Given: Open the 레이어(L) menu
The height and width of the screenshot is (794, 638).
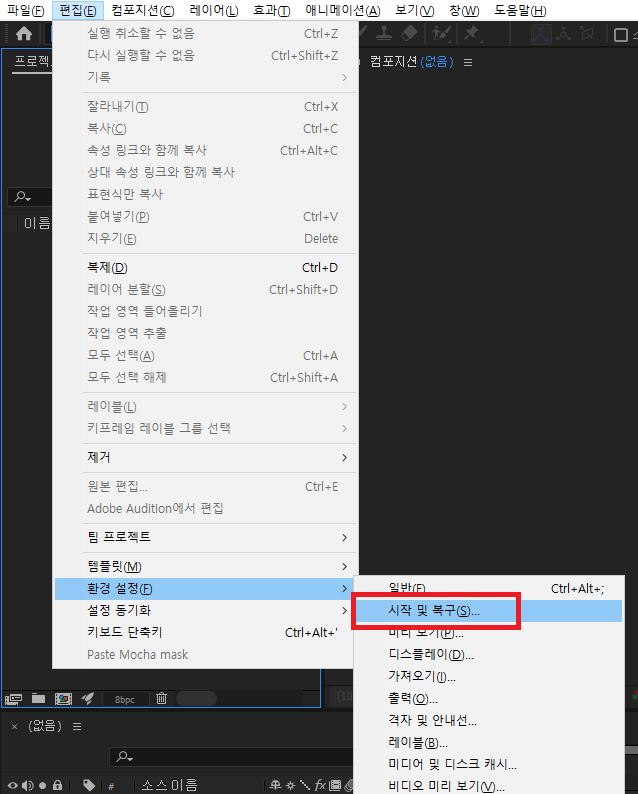Looking at the screenshot, I should [x=214, y=10].
